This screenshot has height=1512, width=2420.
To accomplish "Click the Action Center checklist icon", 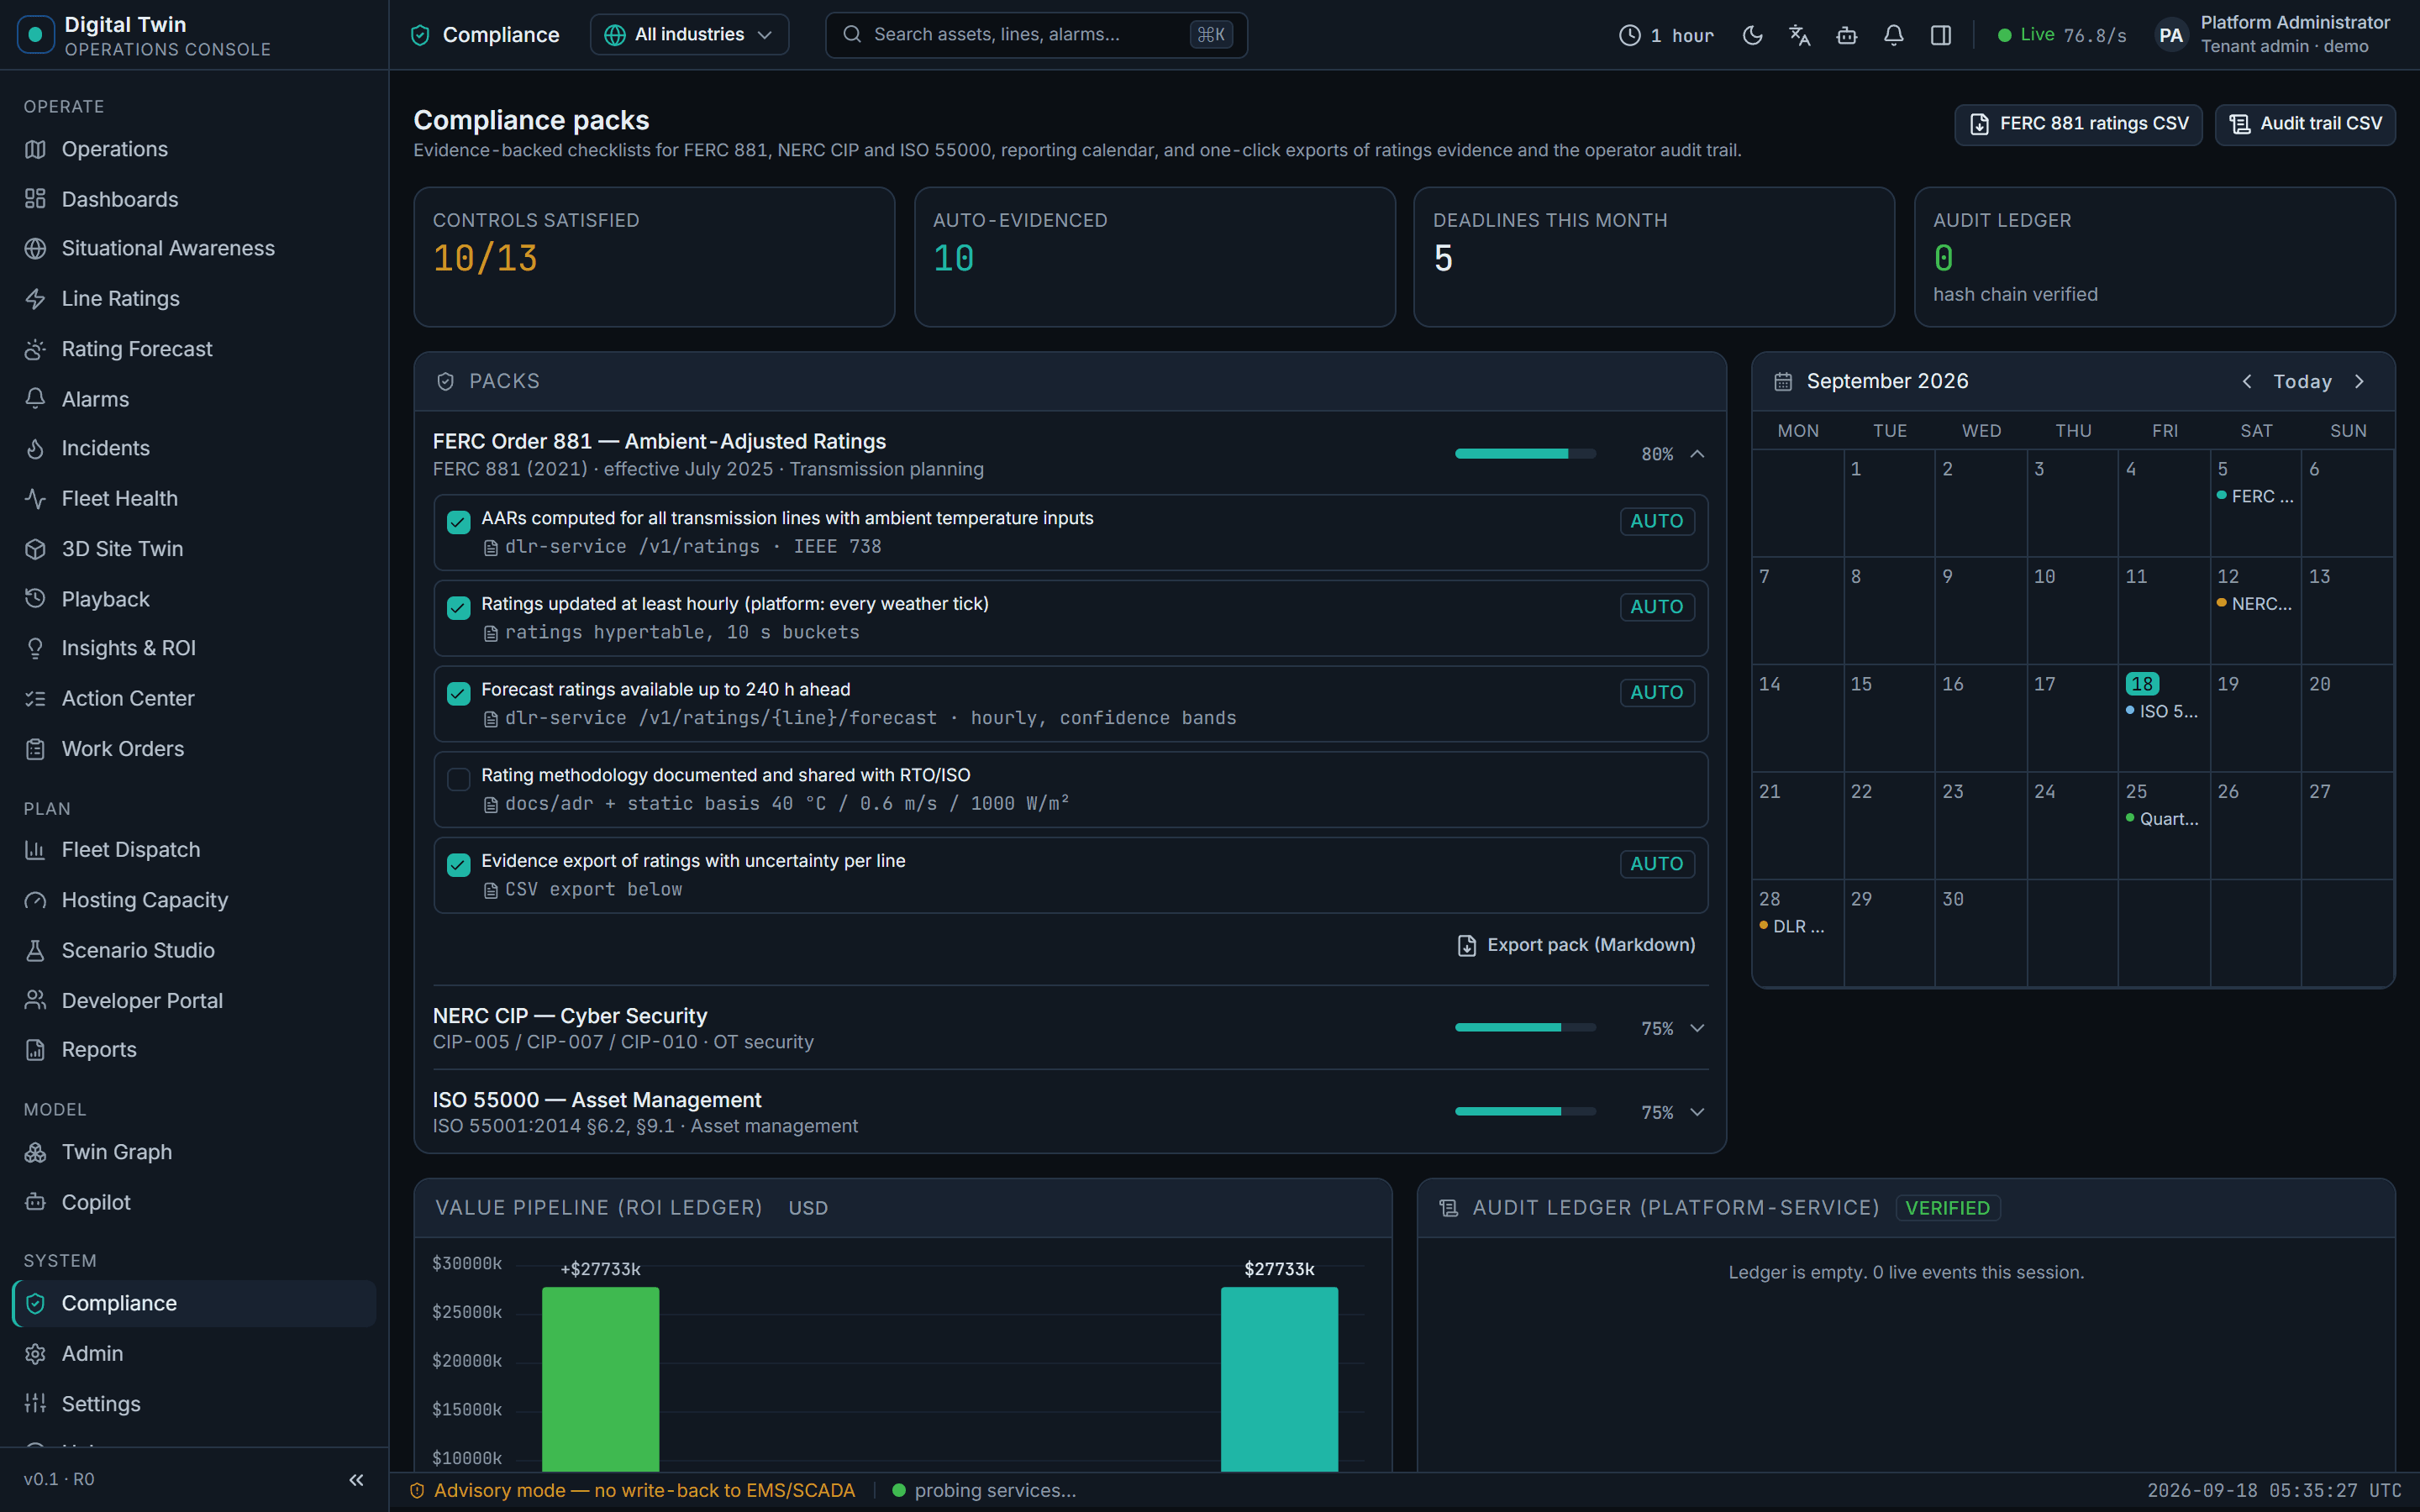I will [35, 698].
